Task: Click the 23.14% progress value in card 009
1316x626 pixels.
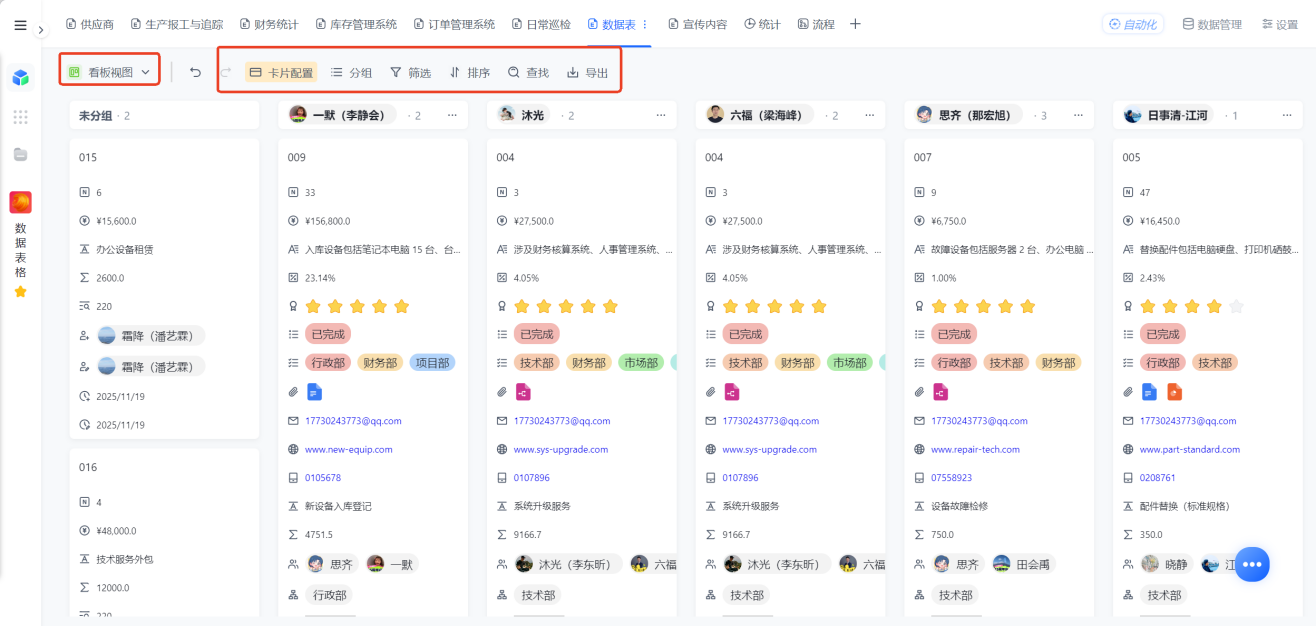Action: (320, 278)
